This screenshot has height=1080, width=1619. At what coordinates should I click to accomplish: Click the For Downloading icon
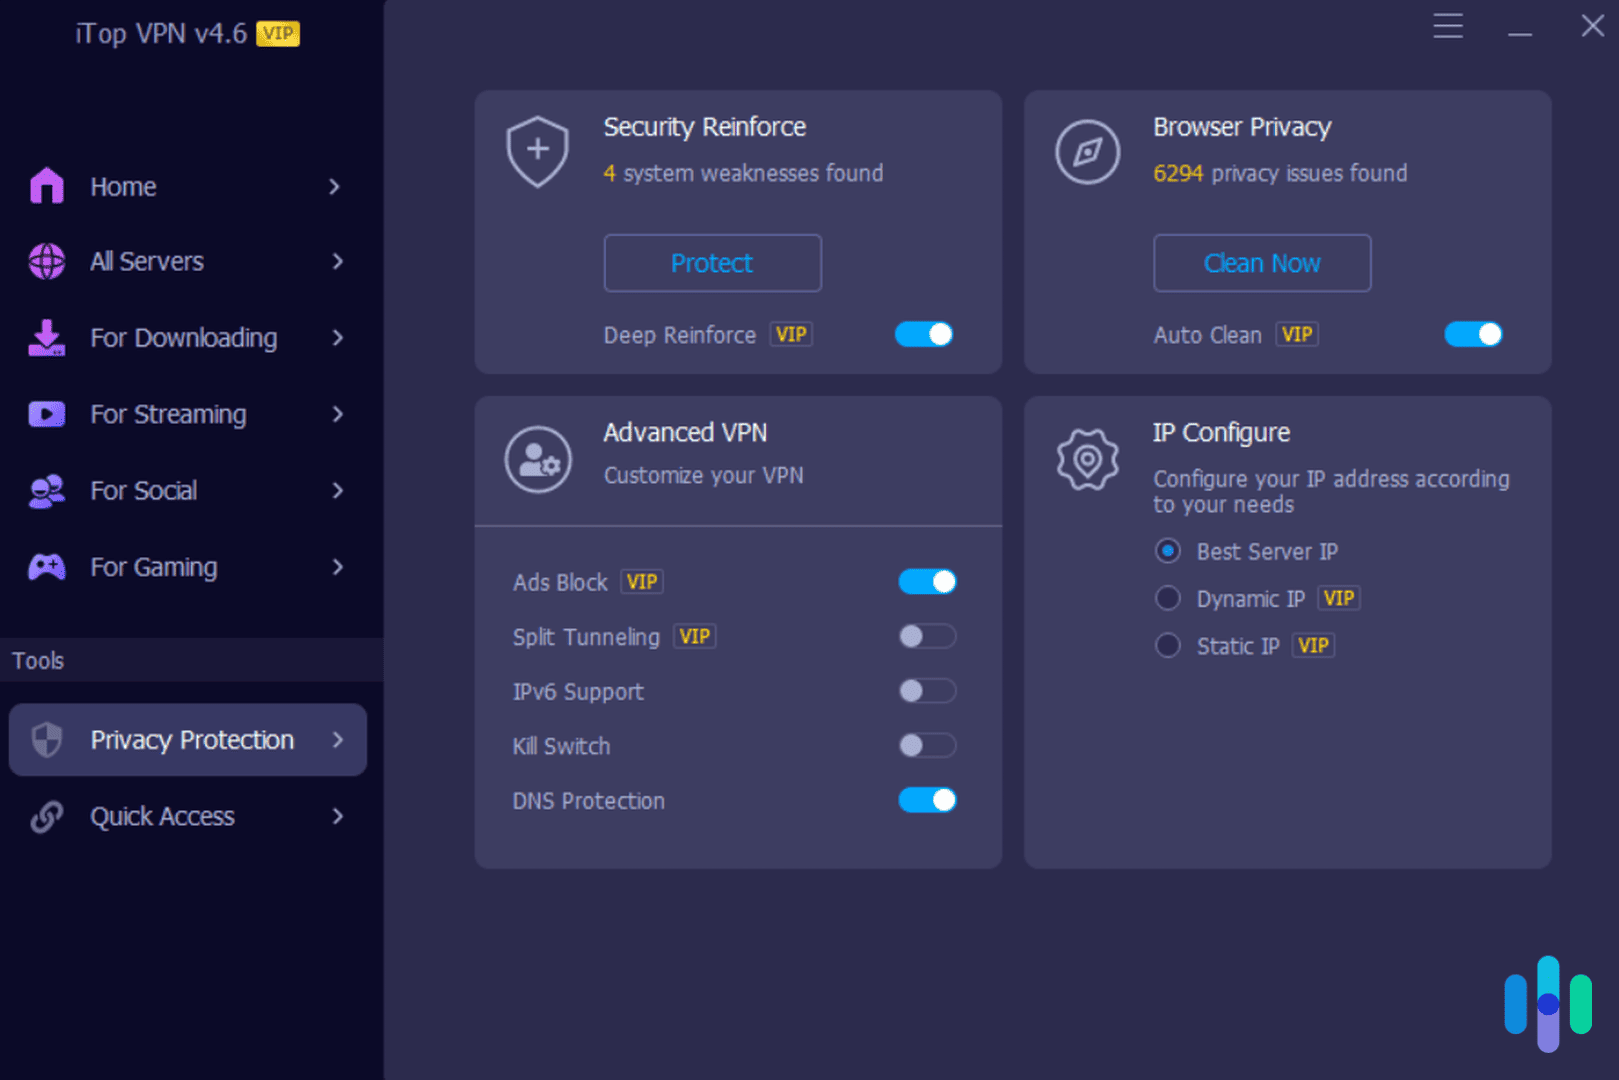pos(45,338)
